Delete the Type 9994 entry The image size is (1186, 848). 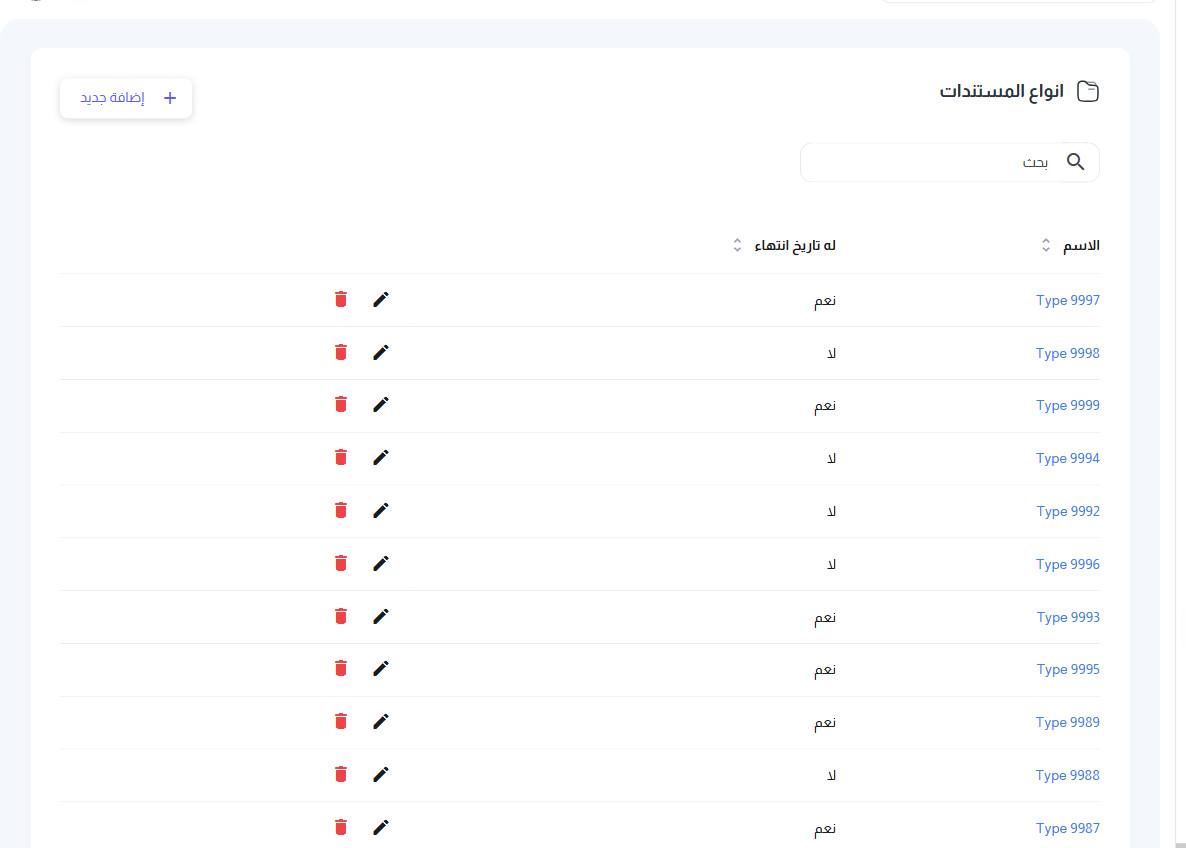coord(341,458)
